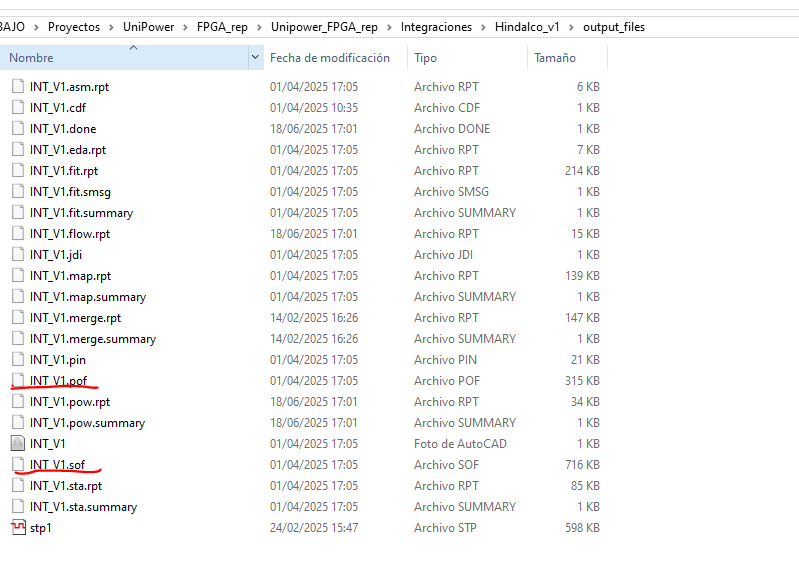Image resolution: width=799 pixels, height=578 pixels.
Task: Click the INT_V1.done file icon
Action: 18,128
